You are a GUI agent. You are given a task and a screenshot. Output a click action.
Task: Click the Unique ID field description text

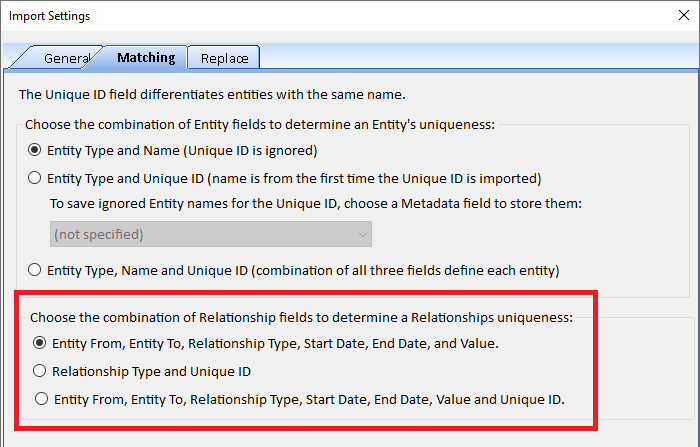(212, 95)
